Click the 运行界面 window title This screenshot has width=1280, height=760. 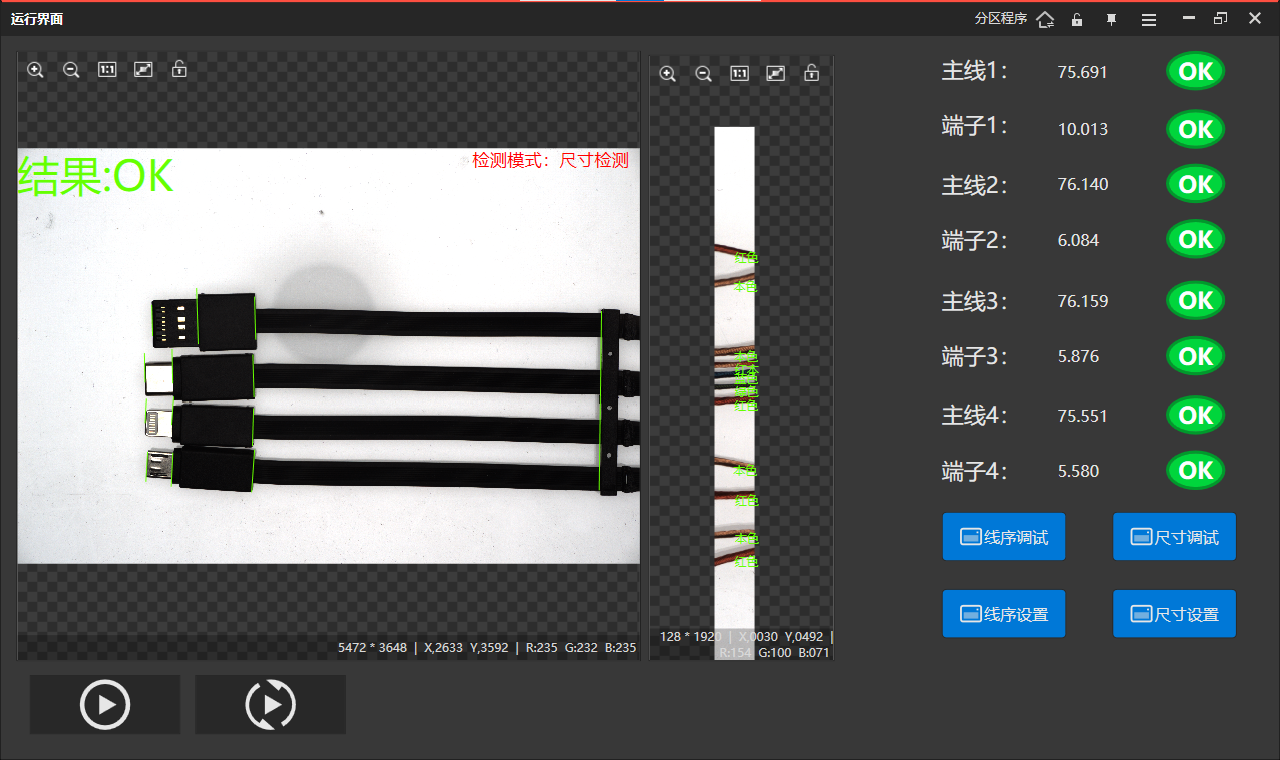pos(37,19)
